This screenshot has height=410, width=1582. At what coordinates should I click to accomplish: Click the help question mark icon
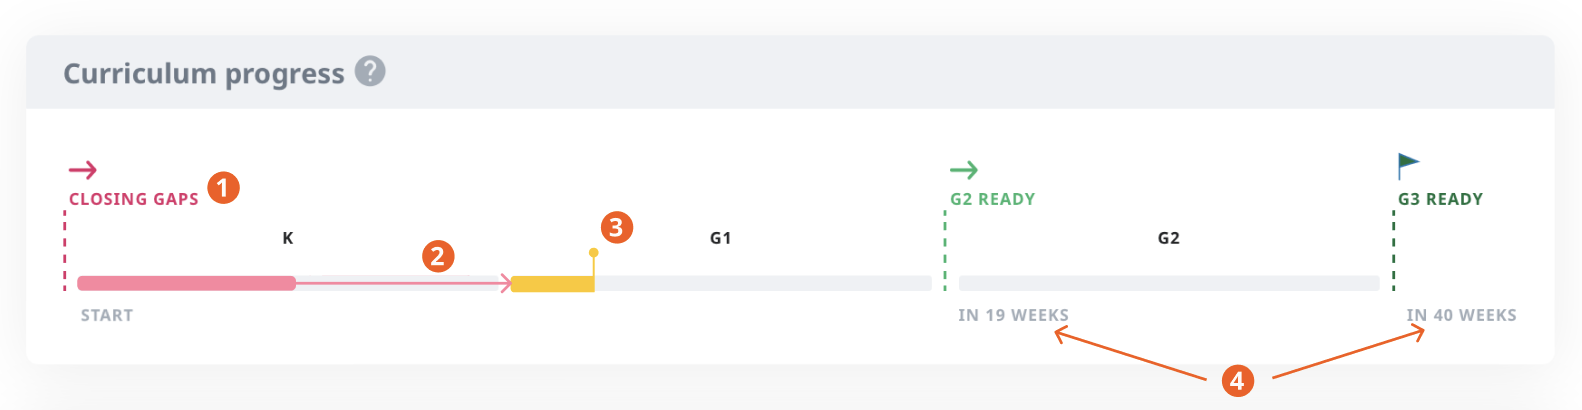370,72
